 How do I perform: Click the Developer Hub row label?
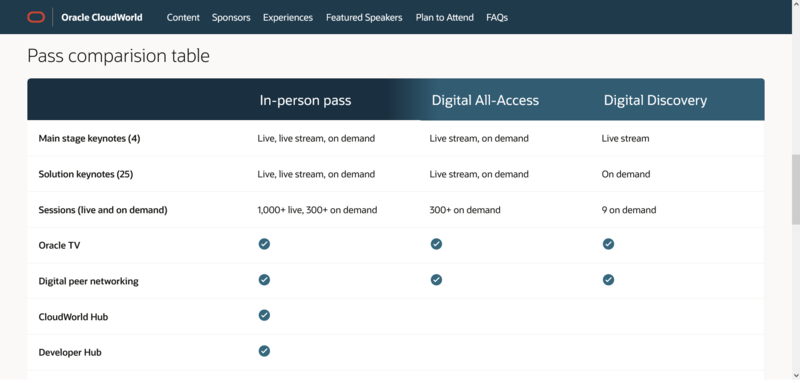click(70, 352)
